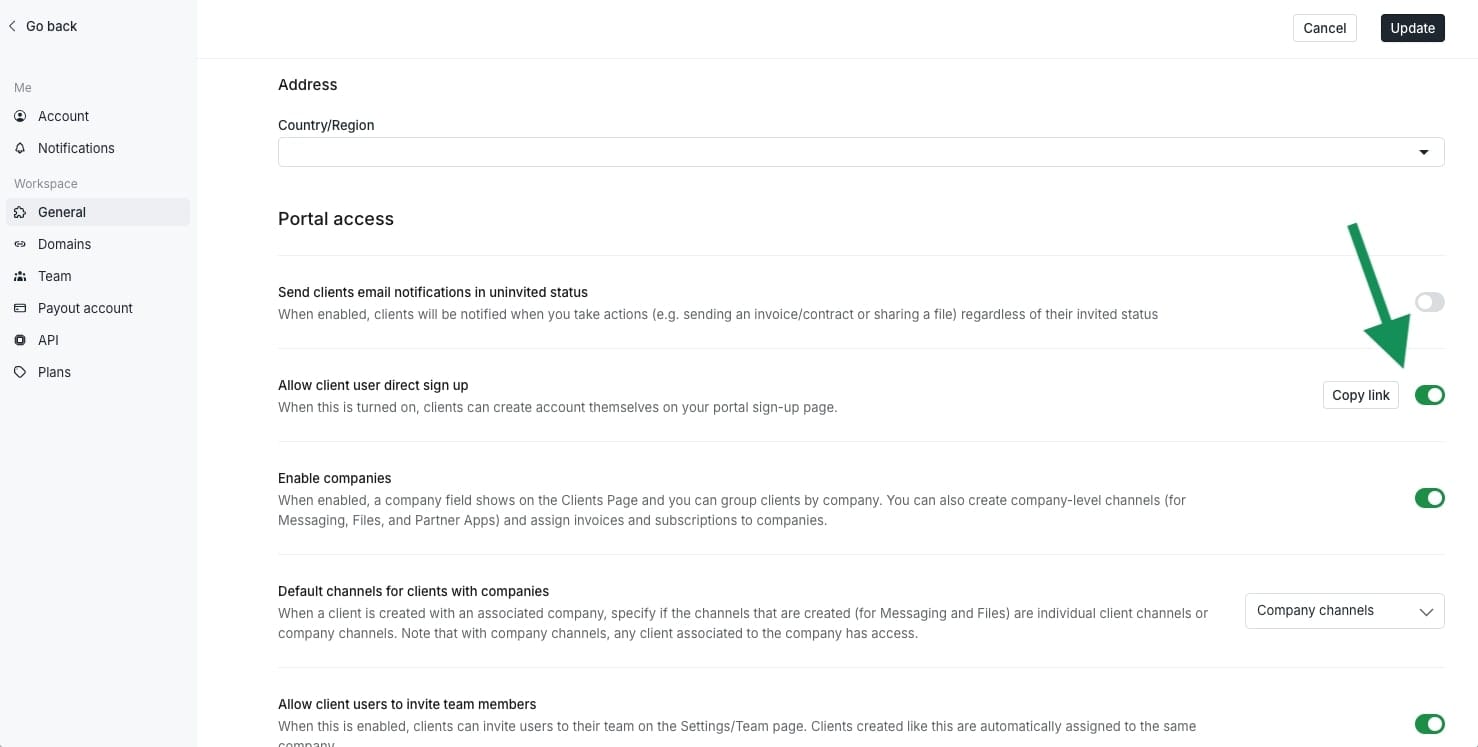Click the Plans tag icon
Viewport: 1478px width, 747px height.
point(20,372)
